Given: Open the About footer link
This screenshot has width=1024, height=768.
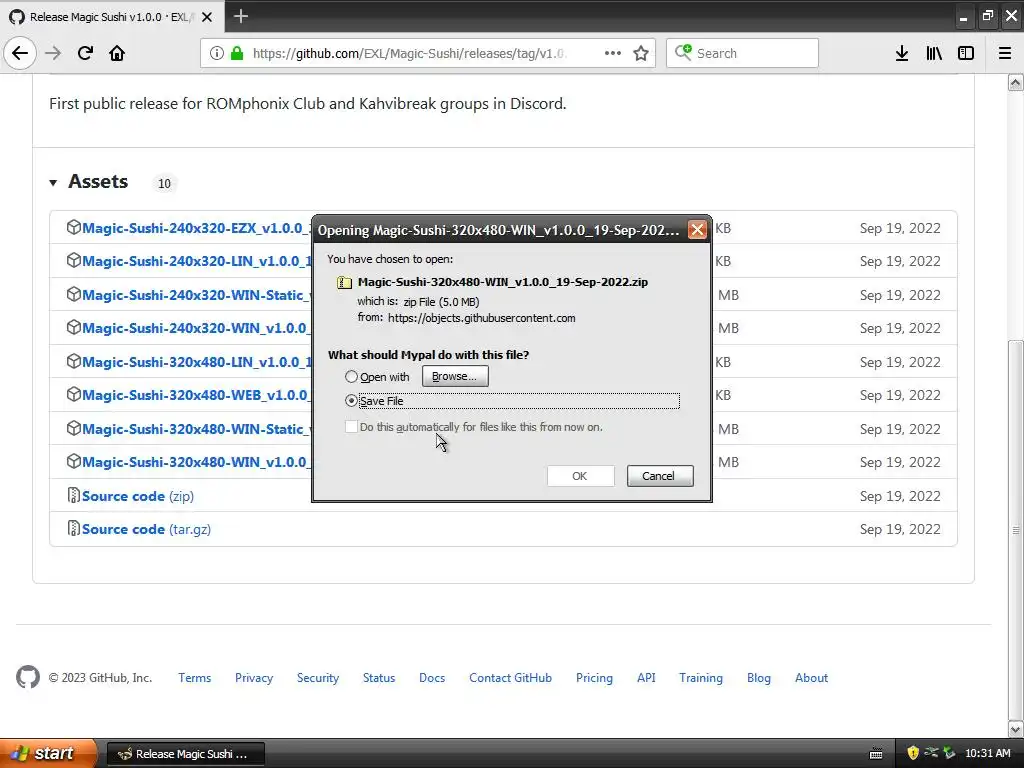Looking at the screenshot, I should pyautogui.click(x=811, y=678).
